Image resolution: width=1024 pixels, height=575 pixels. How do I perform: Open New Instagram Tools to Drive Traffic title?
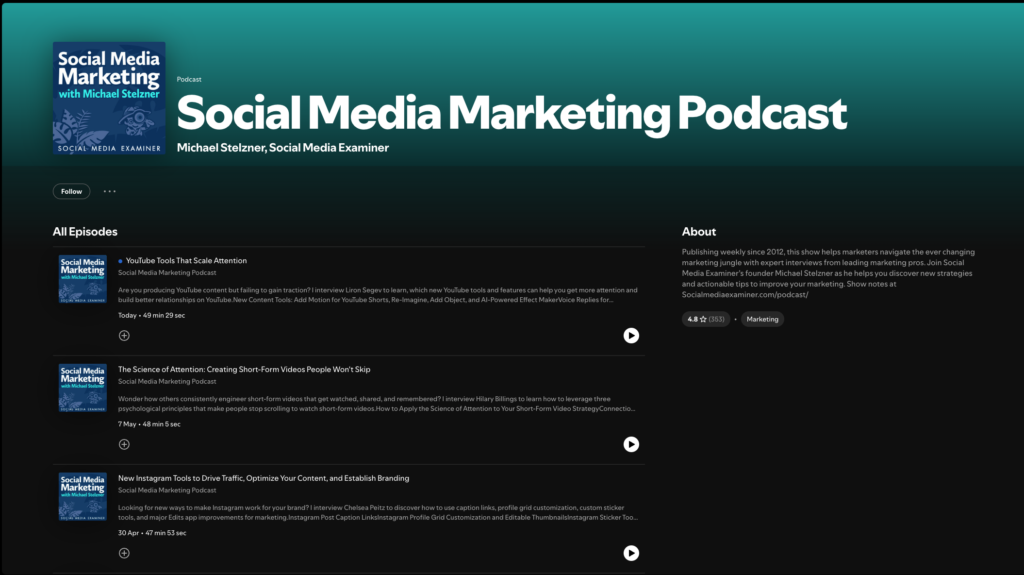click(x=263, y=478)
